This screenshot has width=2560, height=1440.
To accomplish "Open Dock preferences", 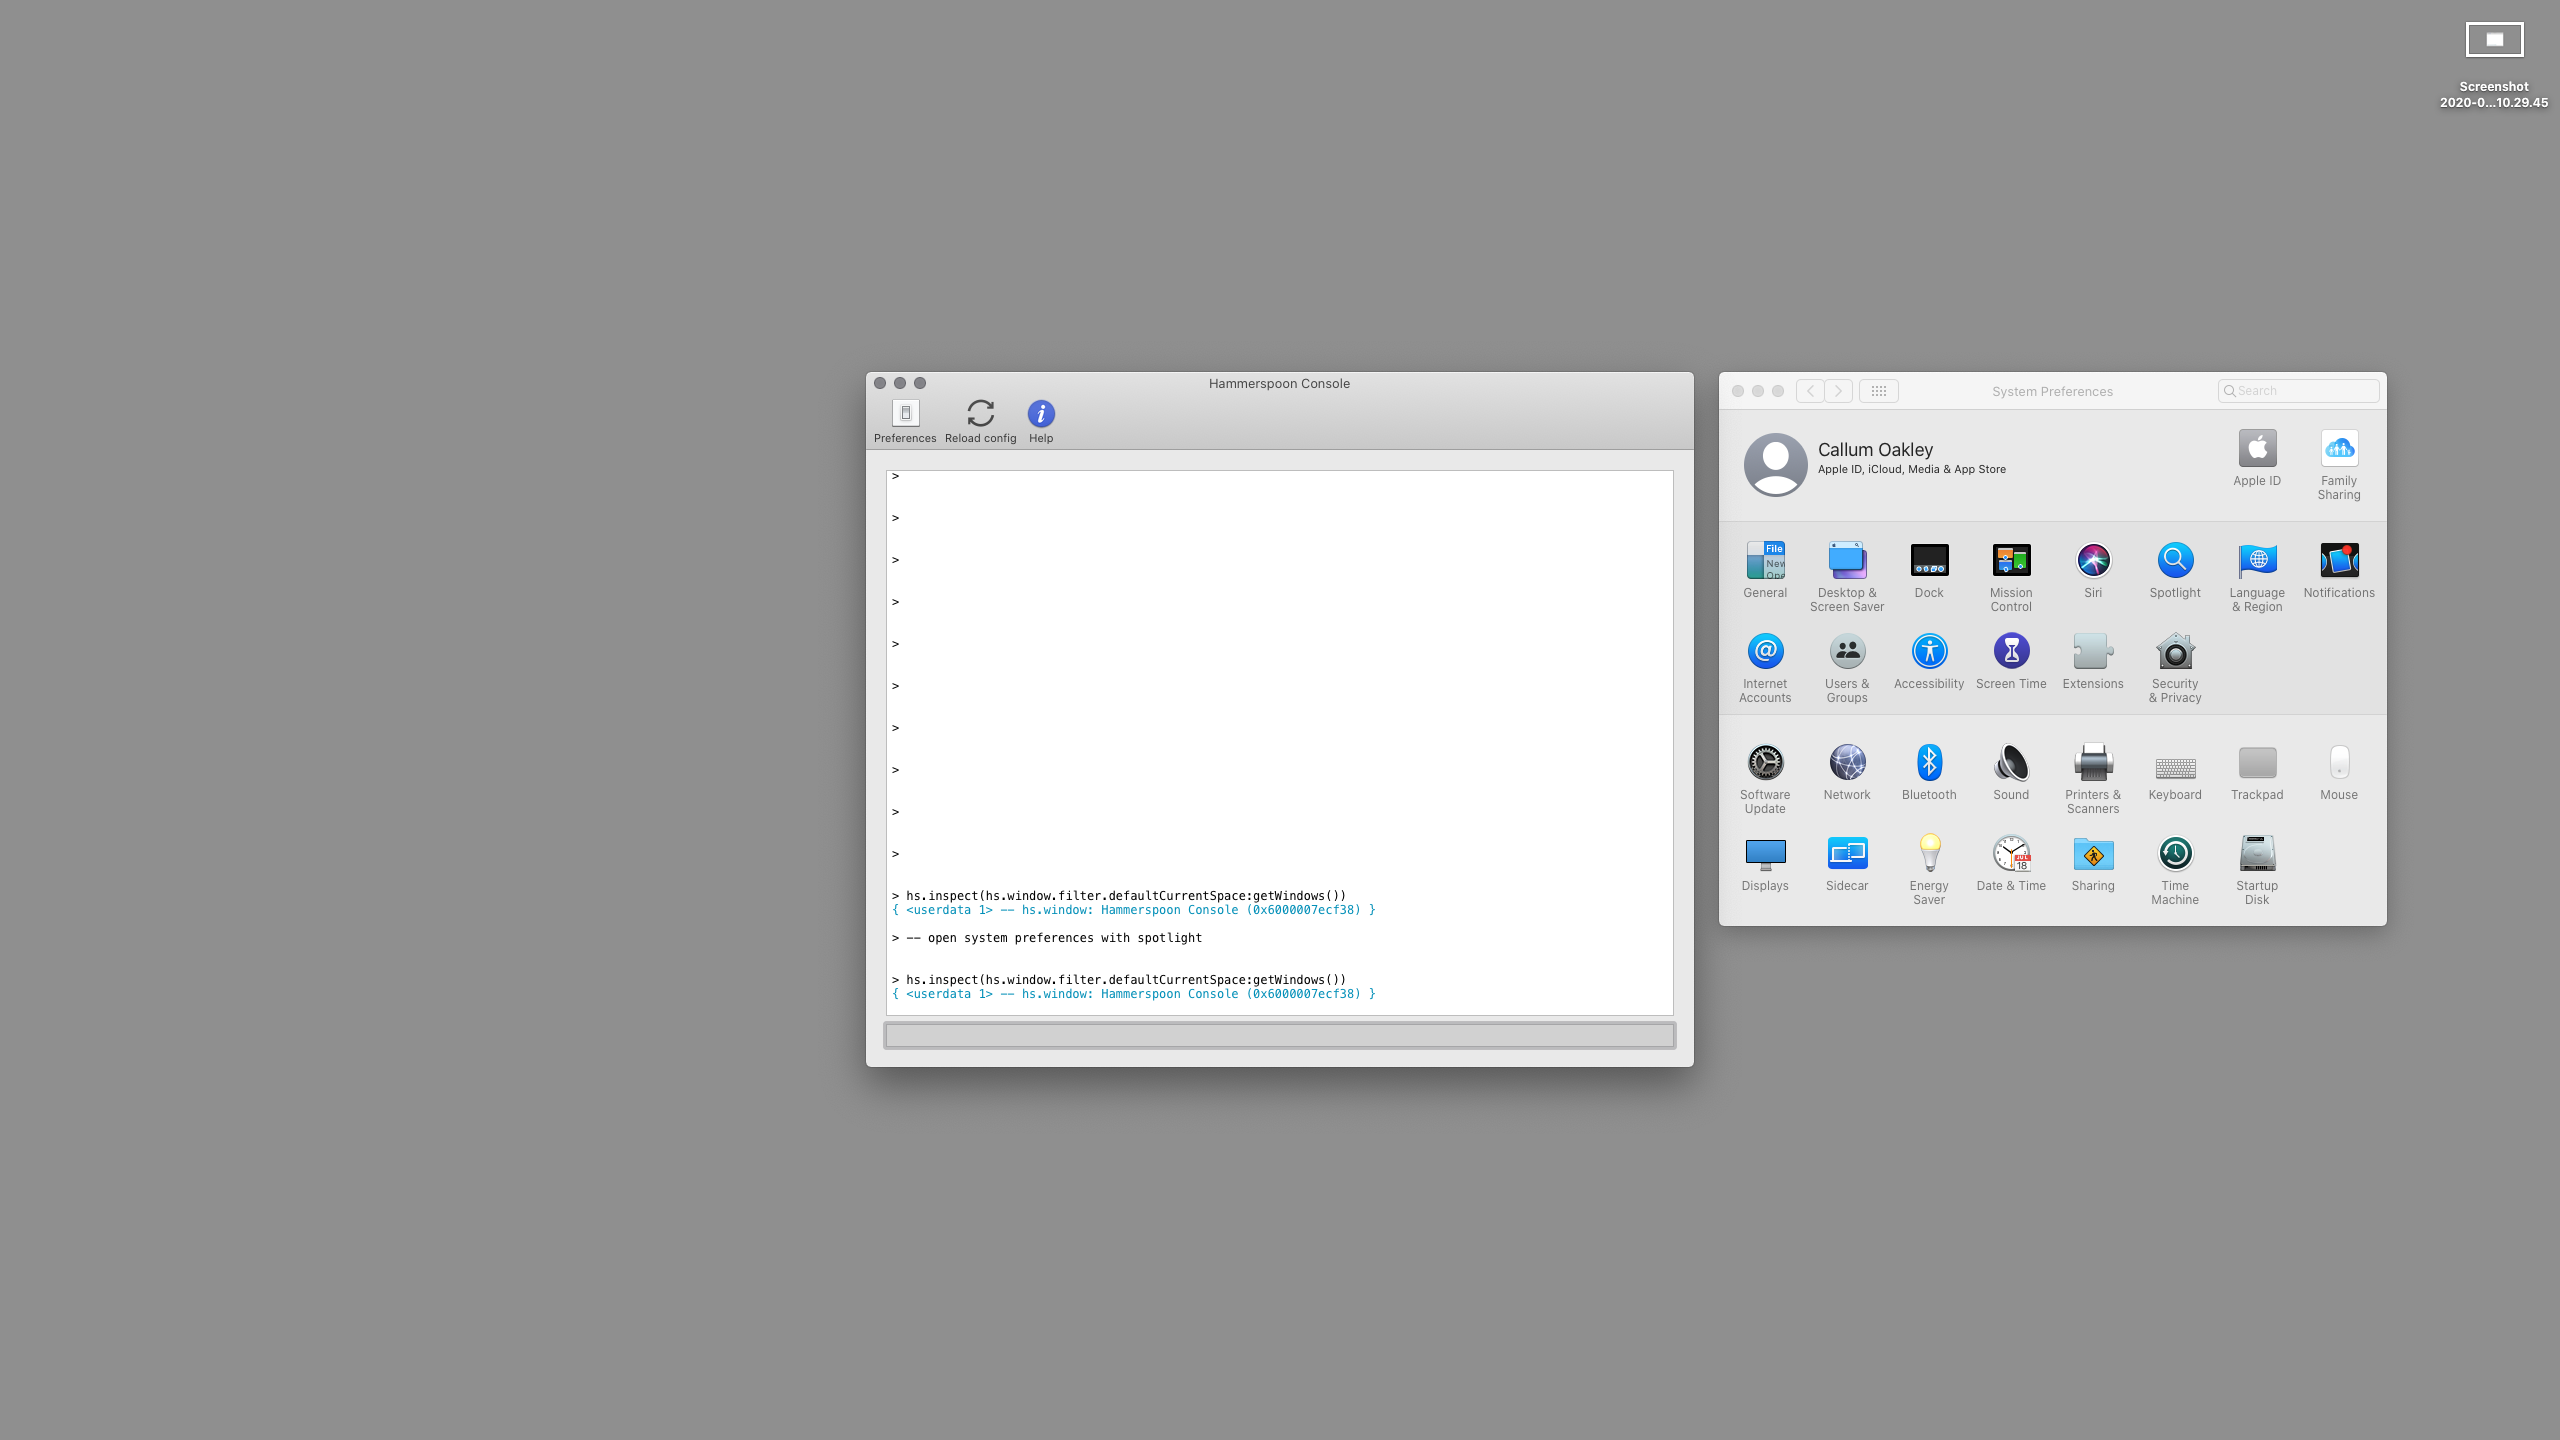I will point(1929,571).
